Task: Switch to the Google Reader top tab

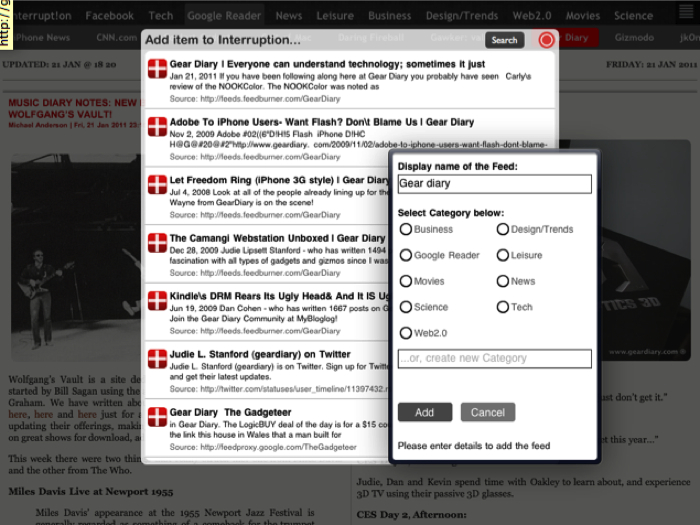Action: pos(224,16)
